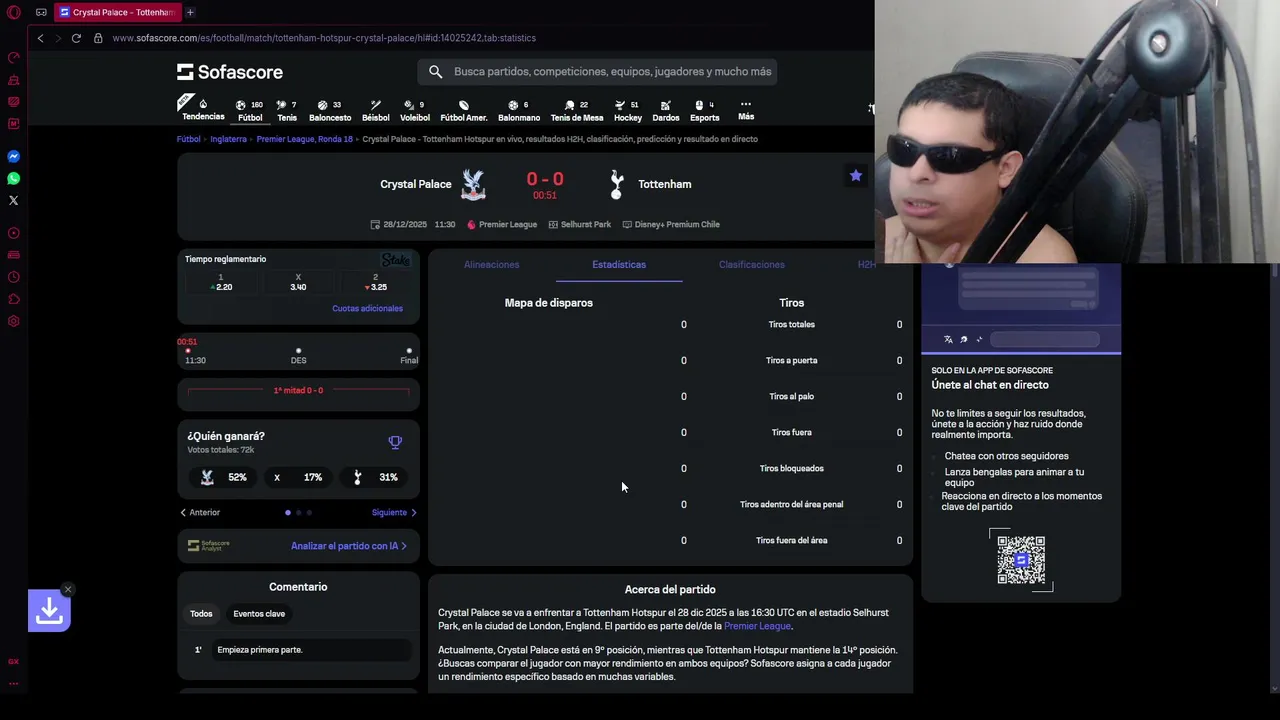Open the Crystal Palace team crest
This screenshot has height=720, width=1280.
[473, 184]
